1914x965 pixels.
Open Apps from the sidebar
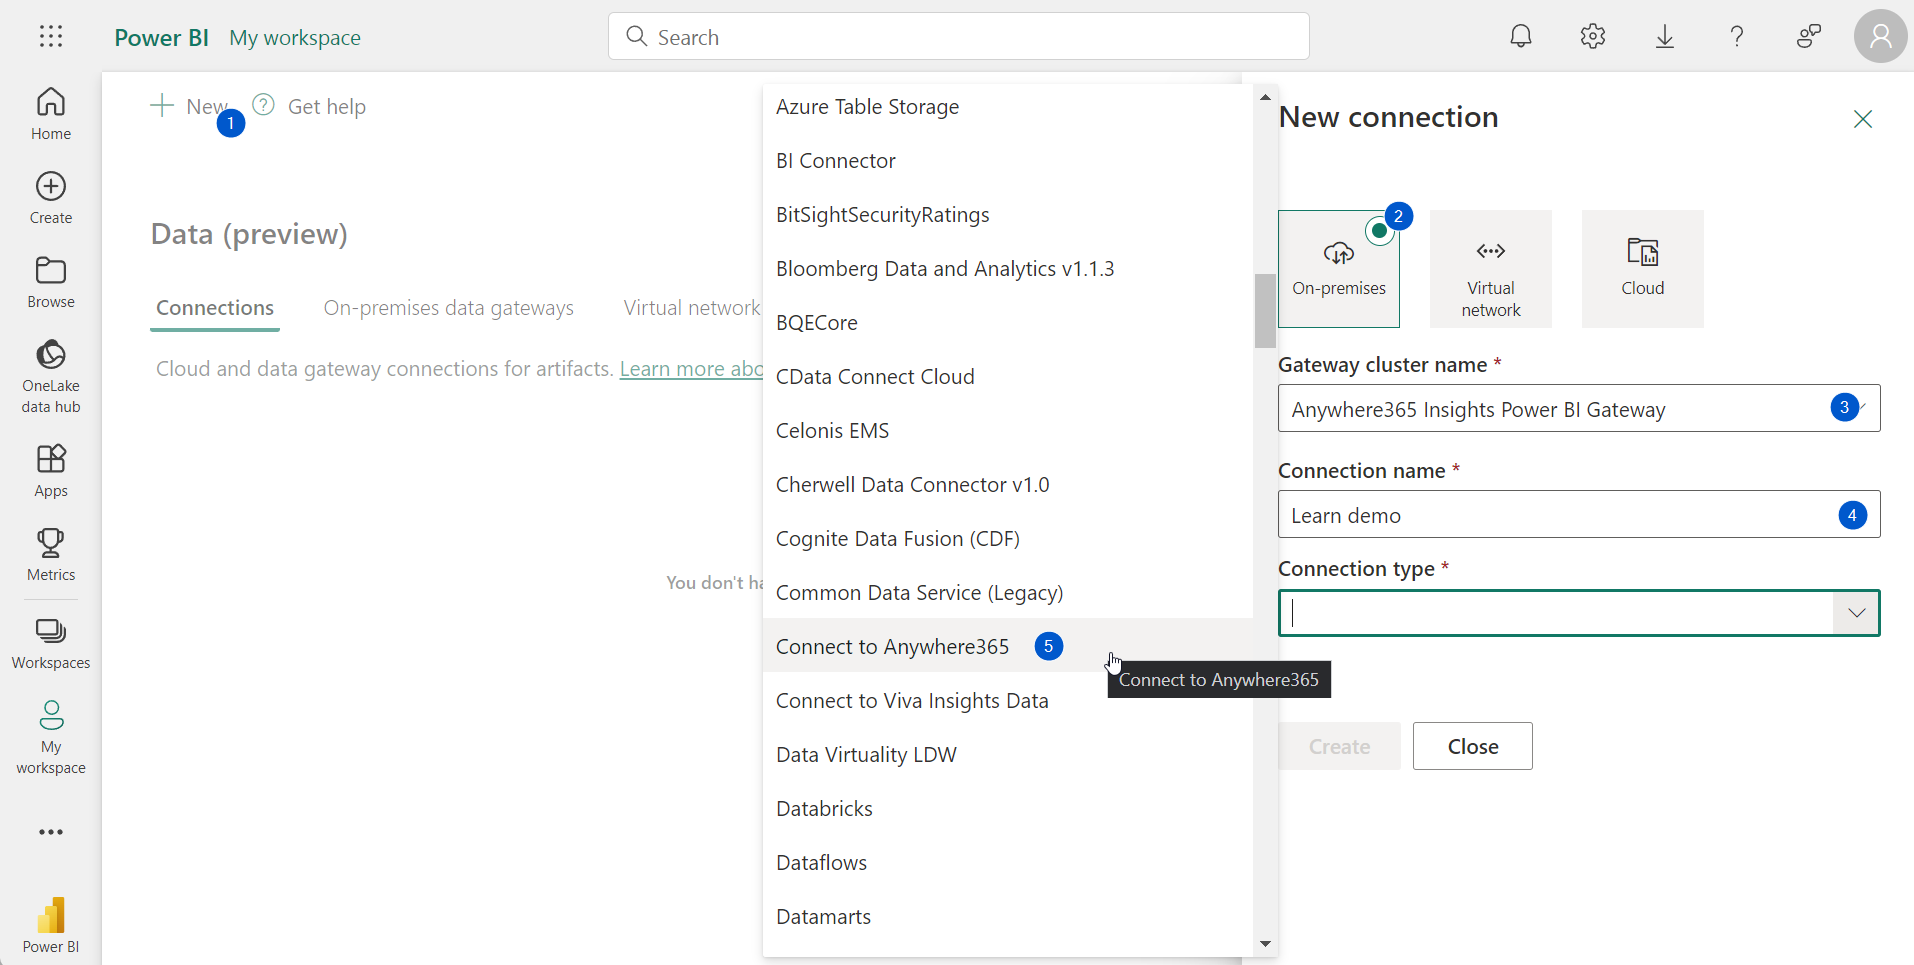pos(51,471)
